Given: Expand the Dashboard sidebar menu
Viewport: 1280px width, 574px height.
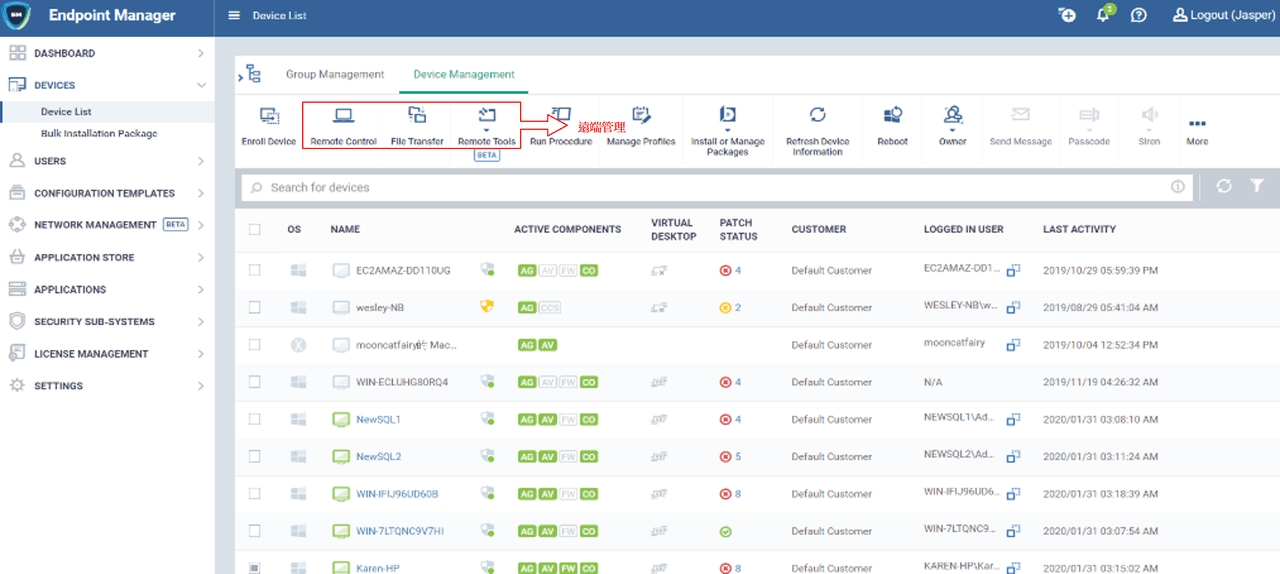Looking at the screenshot, I should click(107, 53).
